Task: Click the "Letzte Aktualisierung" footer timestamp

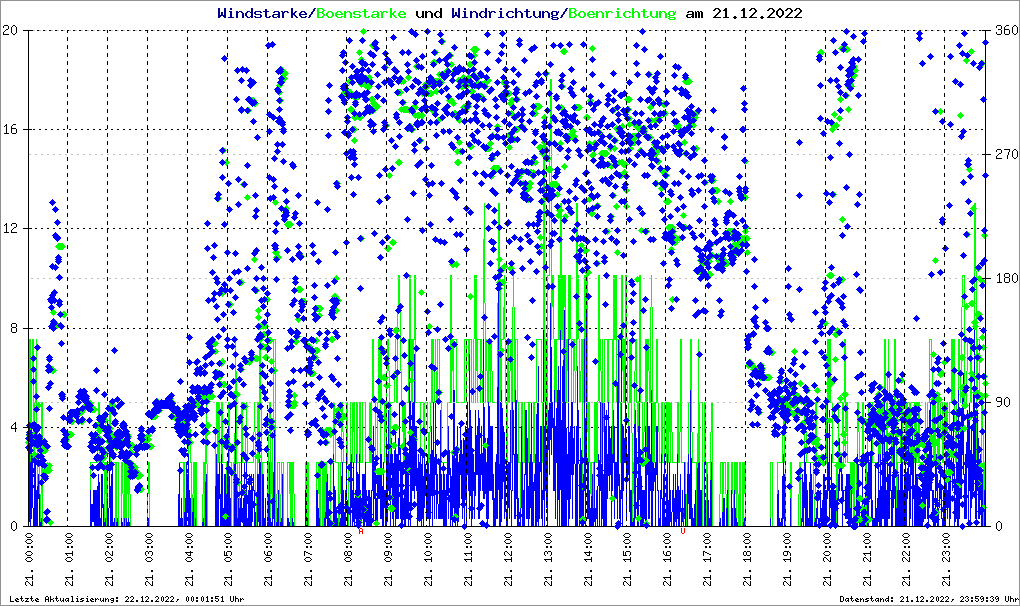Action: coord(128,599)
